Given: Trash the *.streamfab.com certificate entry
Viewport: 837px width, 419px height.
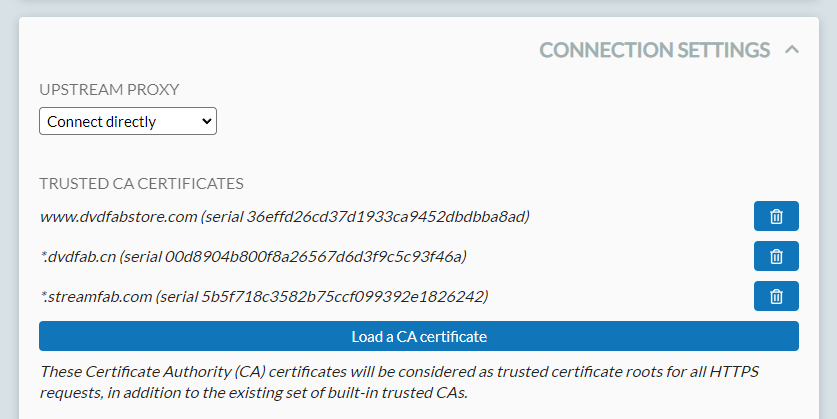Looking at the screenshot, I should (775, 296).
